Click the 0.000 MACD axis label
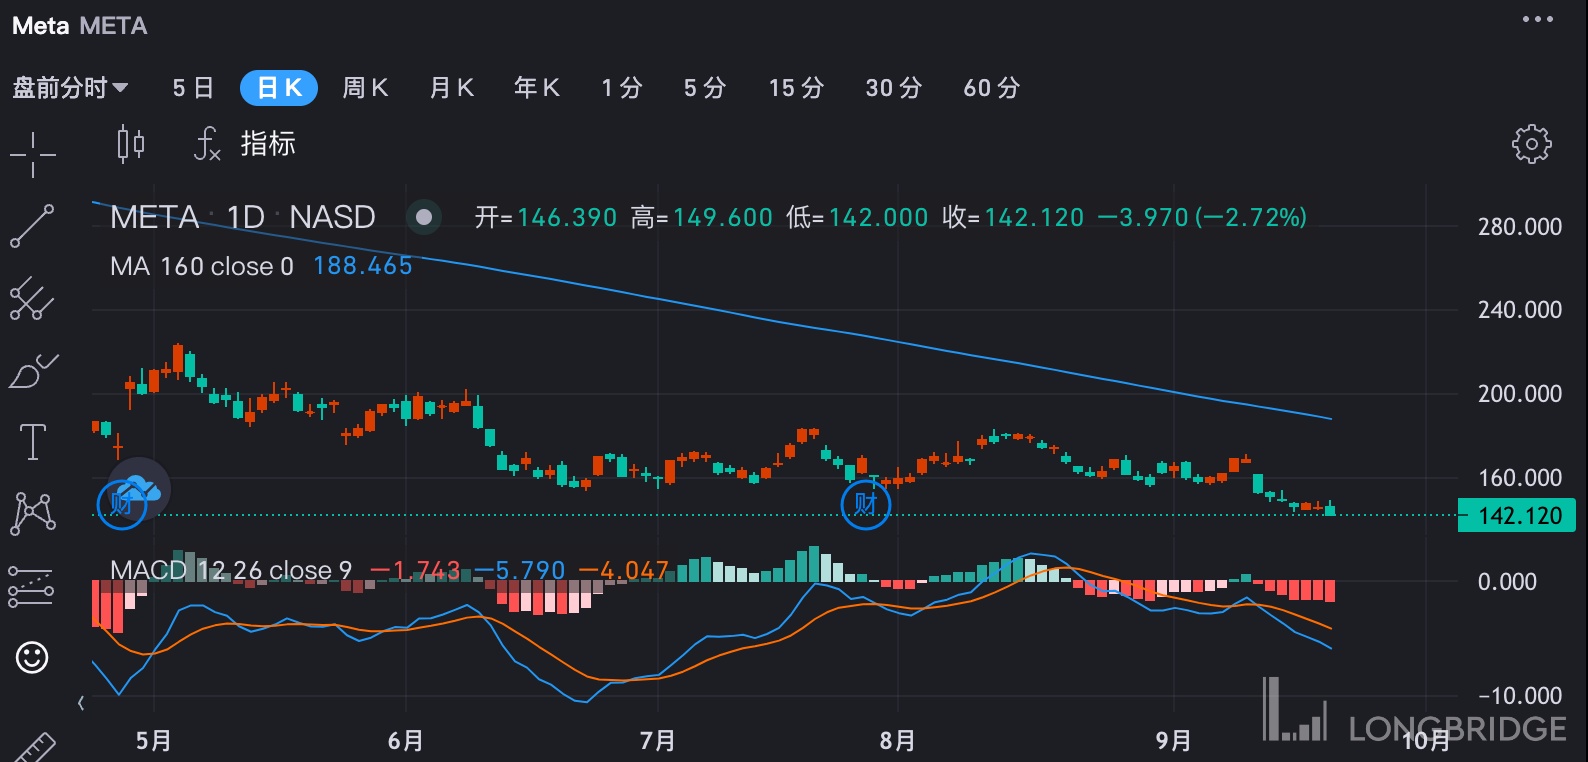1588x762 pixels. 1507,582
